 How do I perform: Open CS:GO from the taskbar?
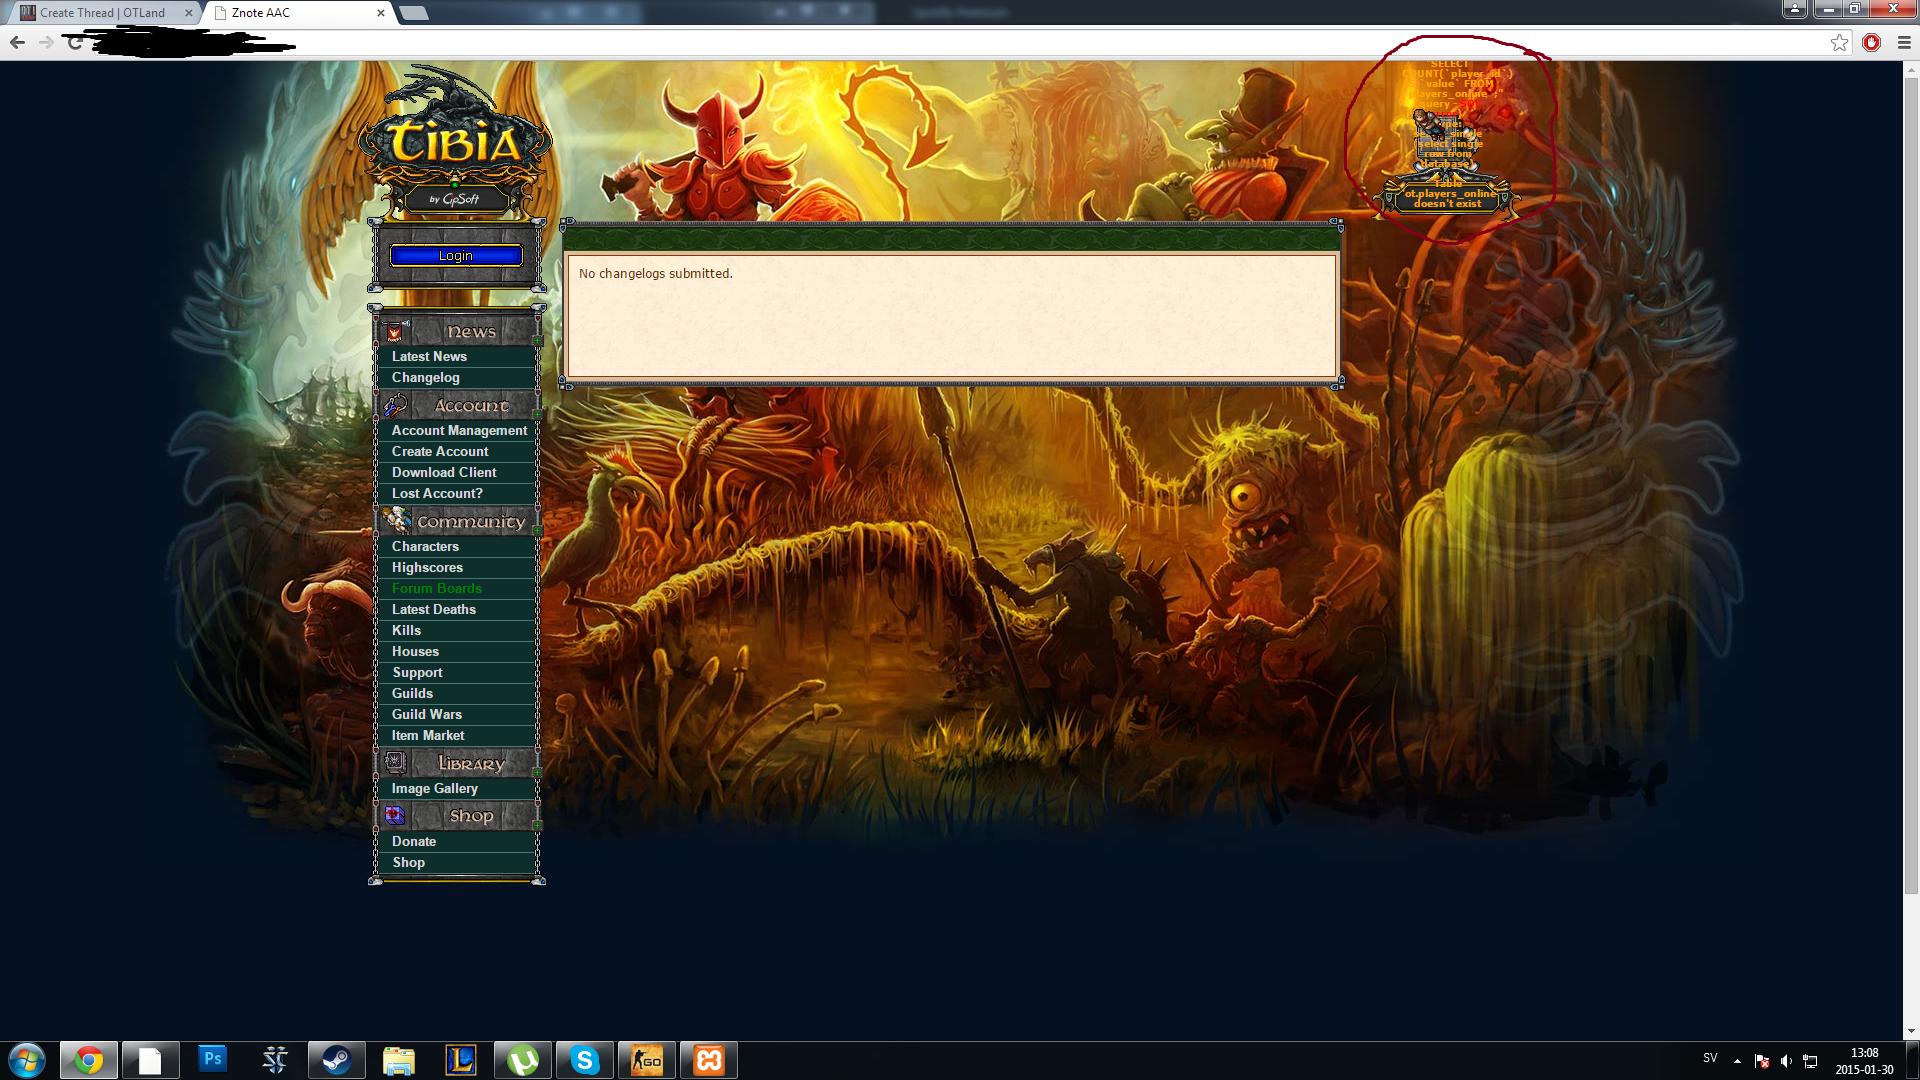click(647, 1060)
